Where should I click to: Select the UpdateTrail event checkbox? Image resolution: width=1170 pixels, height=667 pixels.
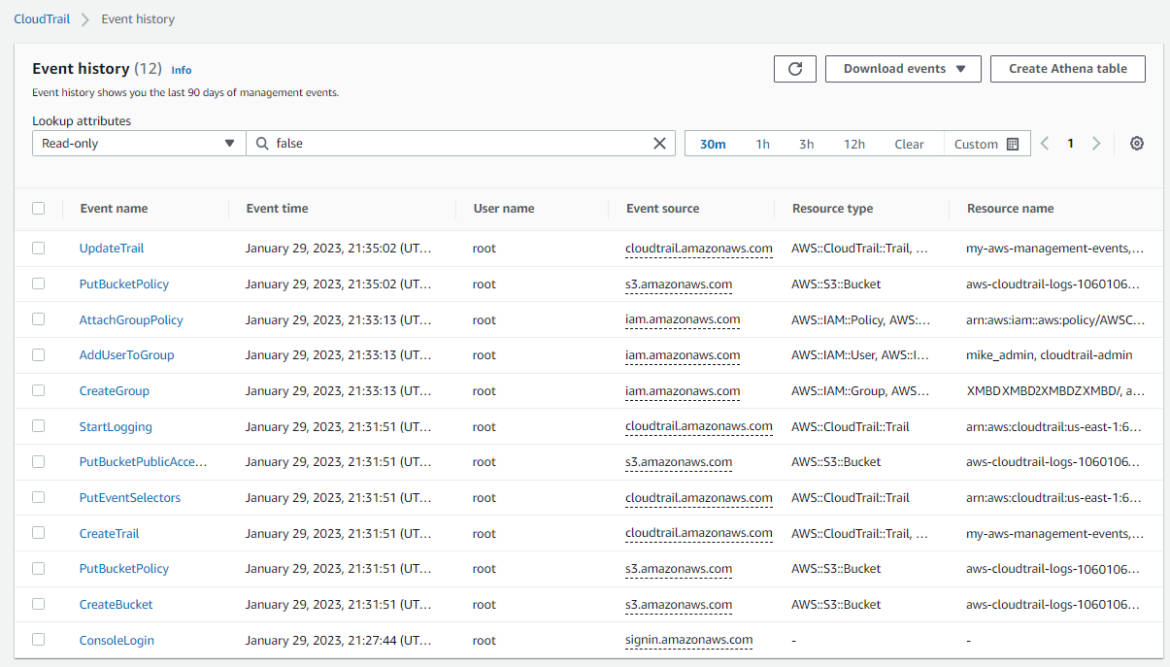[39, 248]
